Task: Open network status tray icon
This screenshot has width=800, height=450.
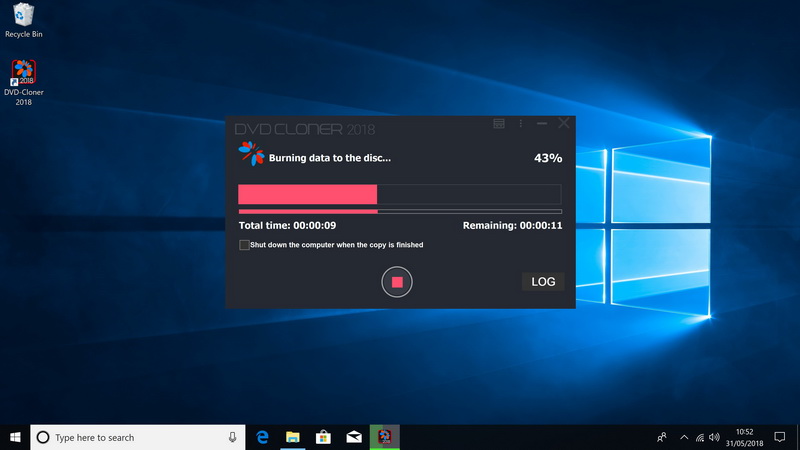Action: 700,437
